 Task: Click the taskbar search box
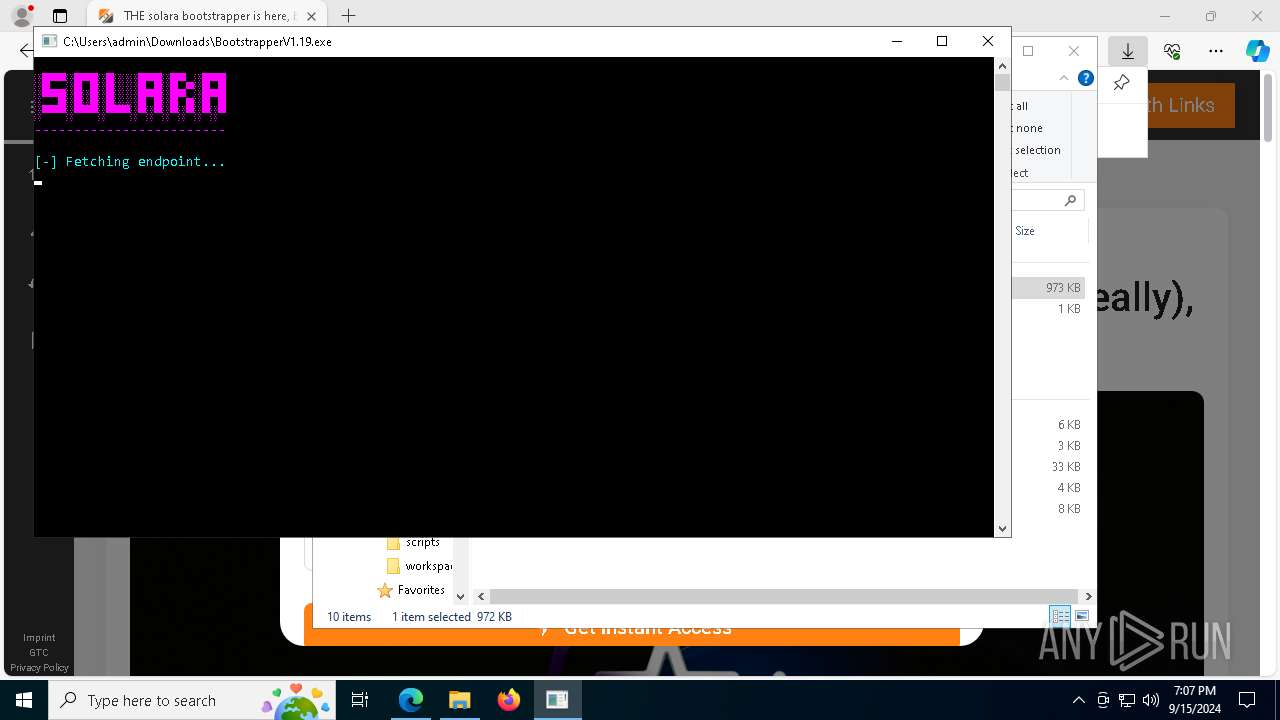[190, 700]
